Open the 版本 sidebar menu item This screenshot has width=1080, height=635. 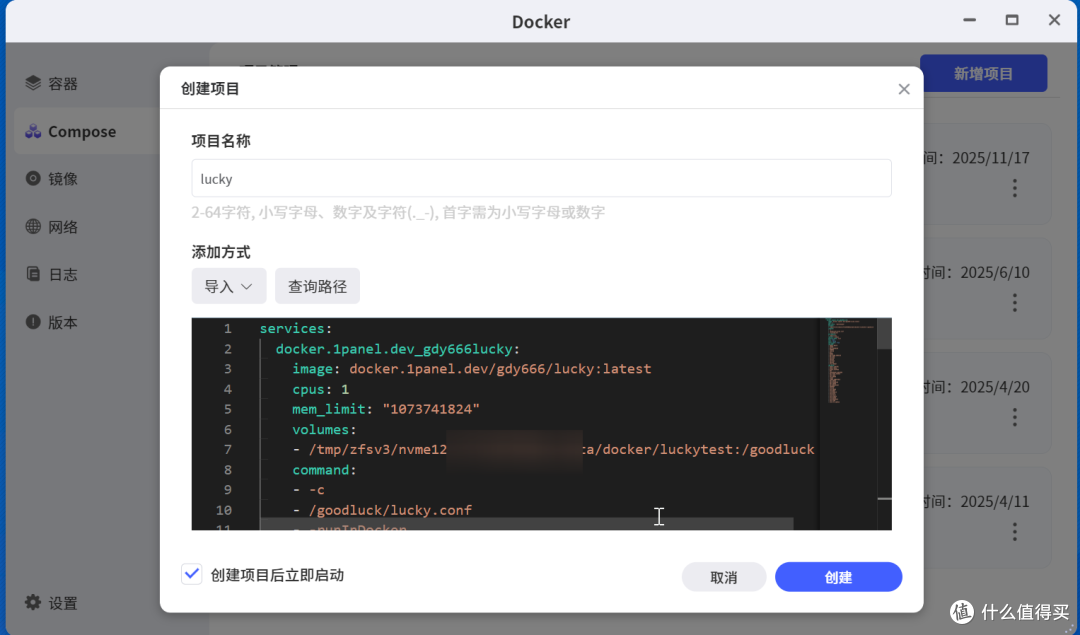click(63, 322)
